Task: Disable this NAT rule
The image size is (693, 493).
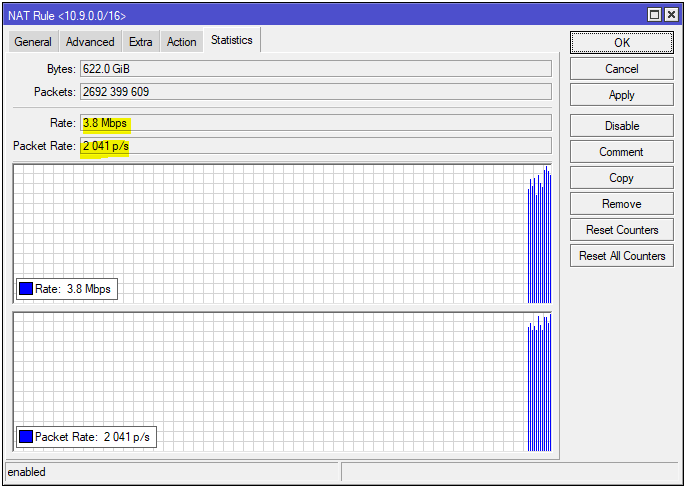Action: (x=621, y=126)
